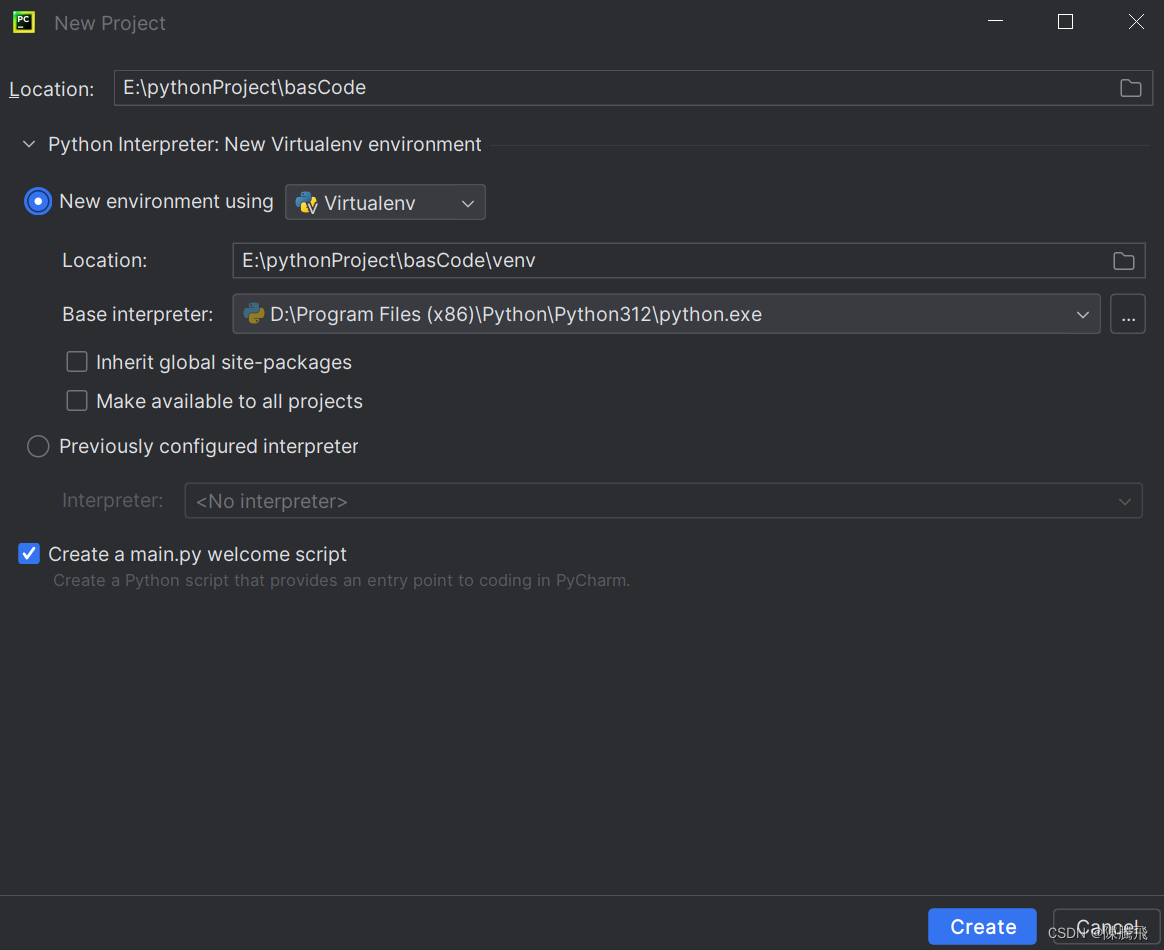Screen dimensions: 1164x950
Task: Click the Cancel button
Action: coord(1106,926)
